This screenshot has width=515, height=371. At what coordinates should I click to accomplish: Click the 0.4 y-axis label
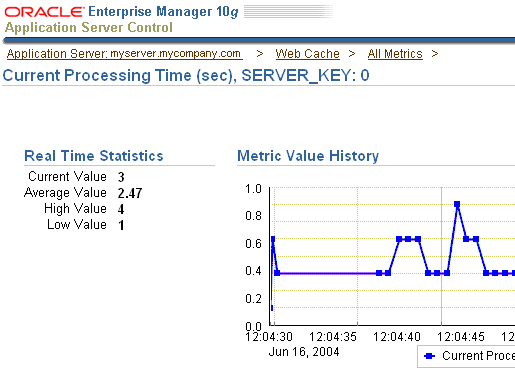coord(253,271)
